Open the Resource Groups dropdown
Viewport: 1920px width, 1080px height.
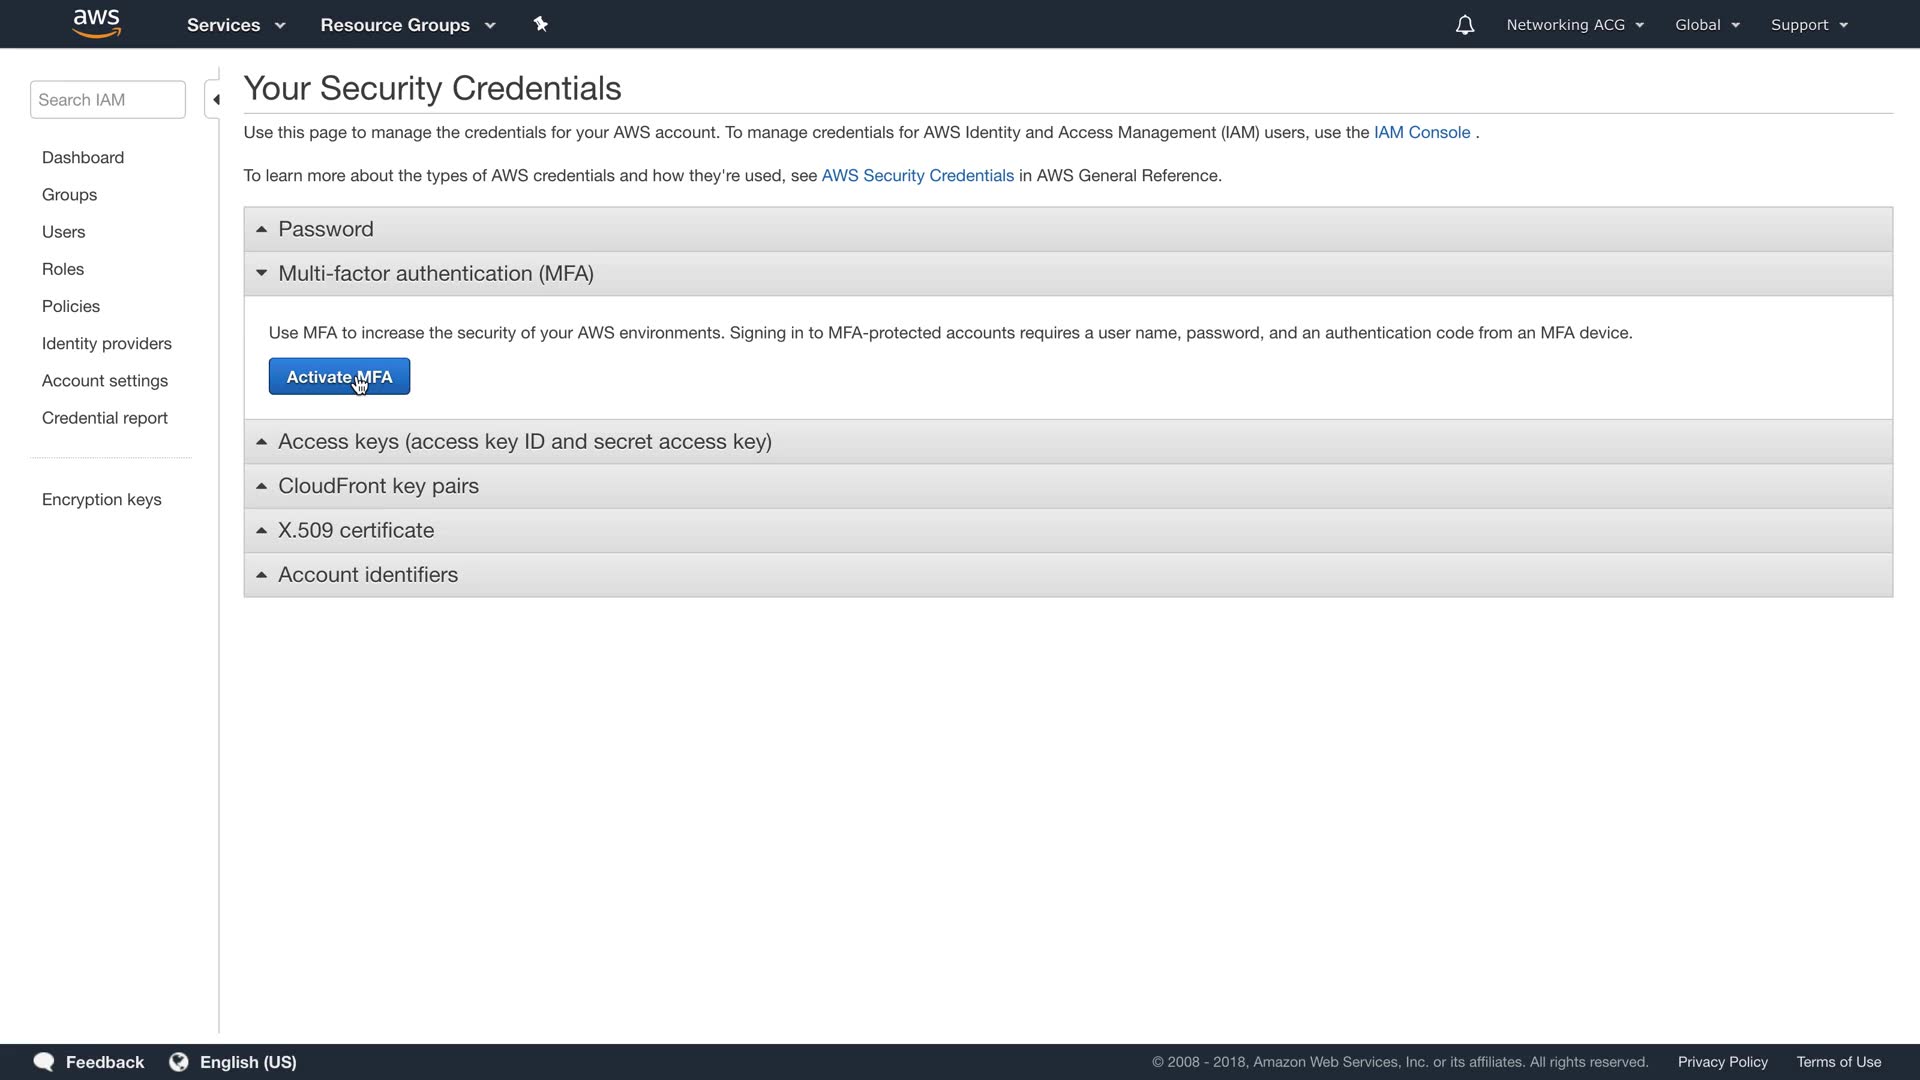coord(407,25)
